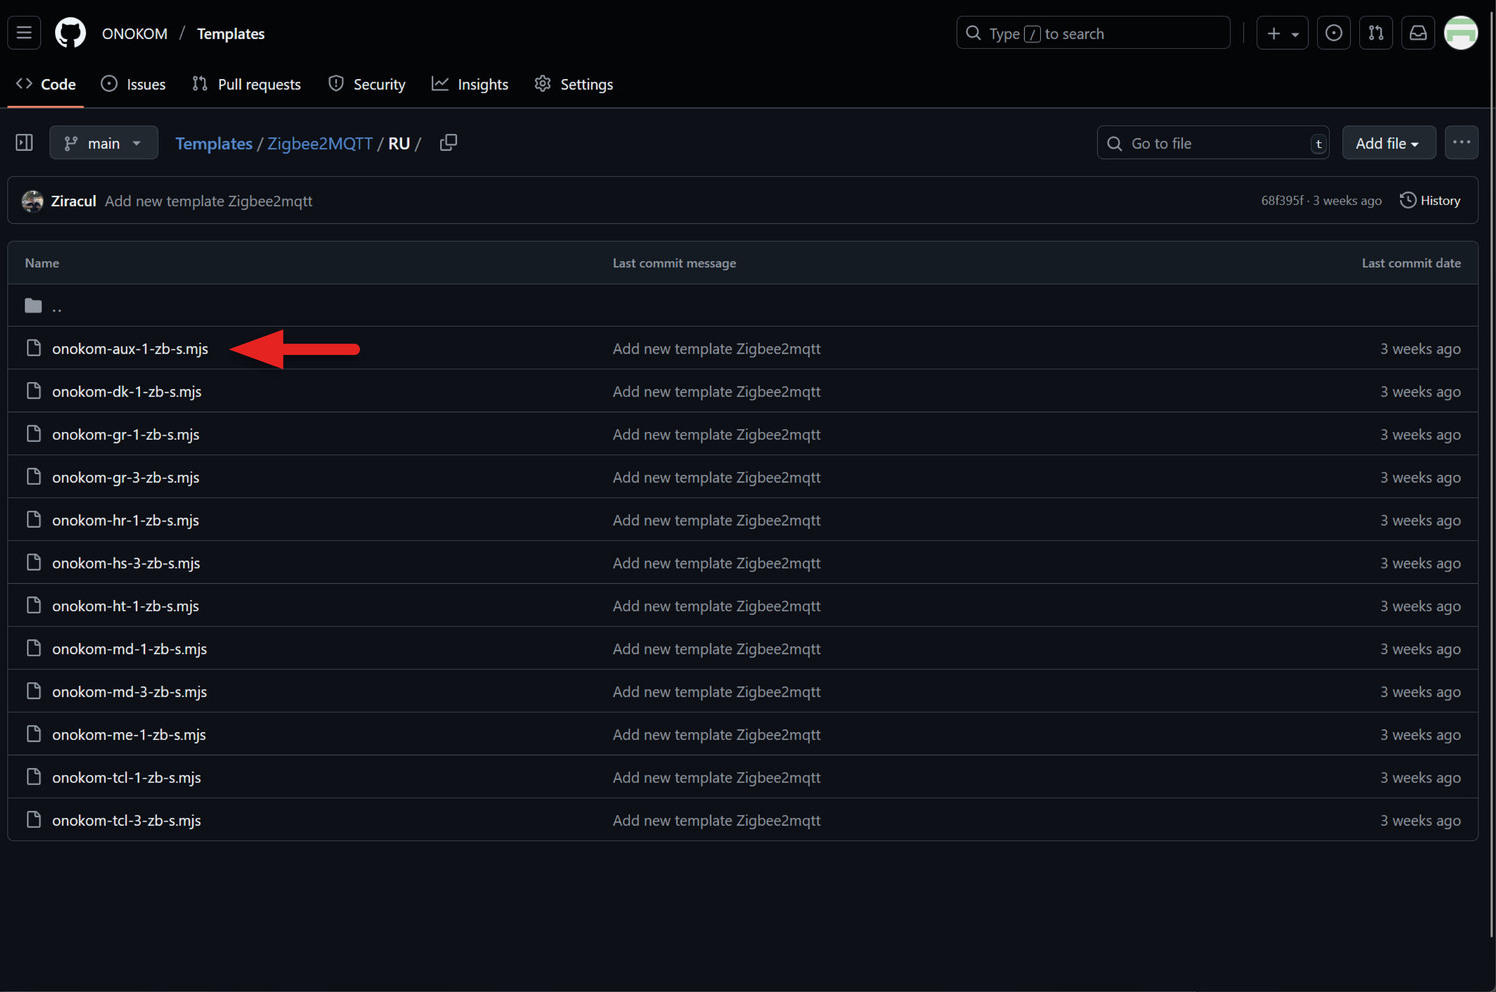Image resolution: width=1496 pixels, height=992 pixels.
Task: Open the more options ellipsis menu
Action: [1461, 143]
